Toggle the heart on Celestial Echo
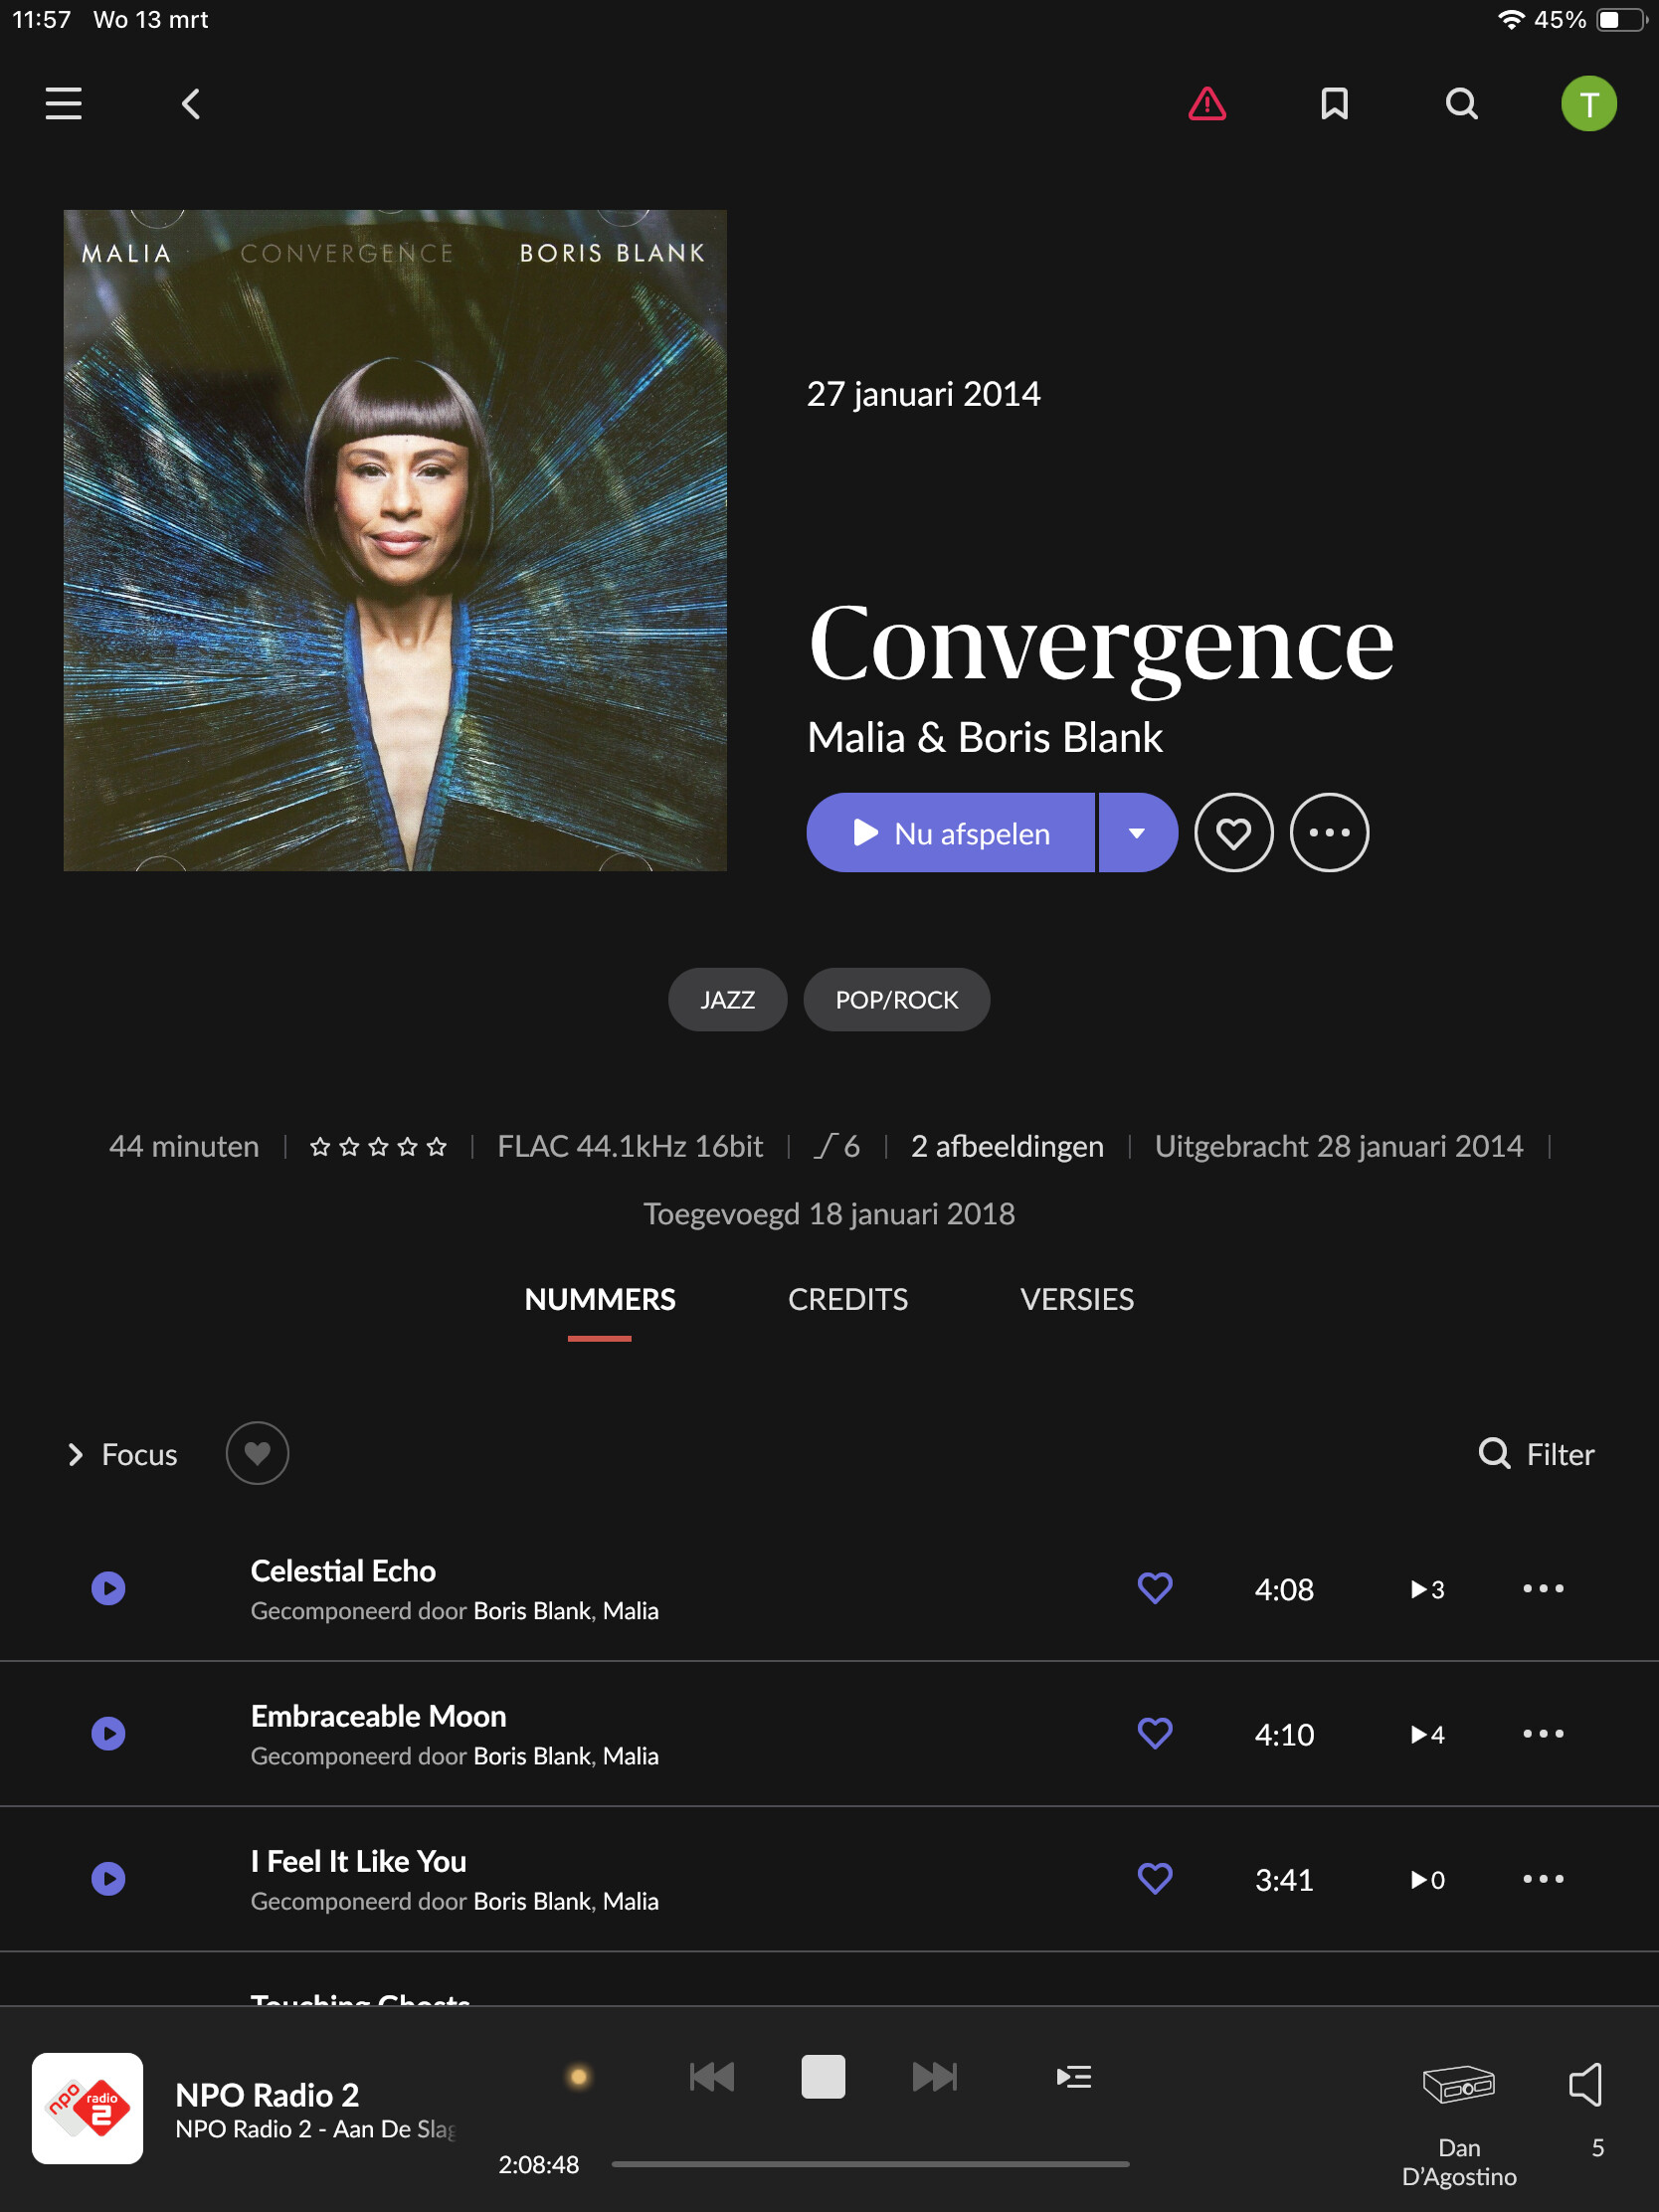 pyautogui.click(x=1155, y=1588)
